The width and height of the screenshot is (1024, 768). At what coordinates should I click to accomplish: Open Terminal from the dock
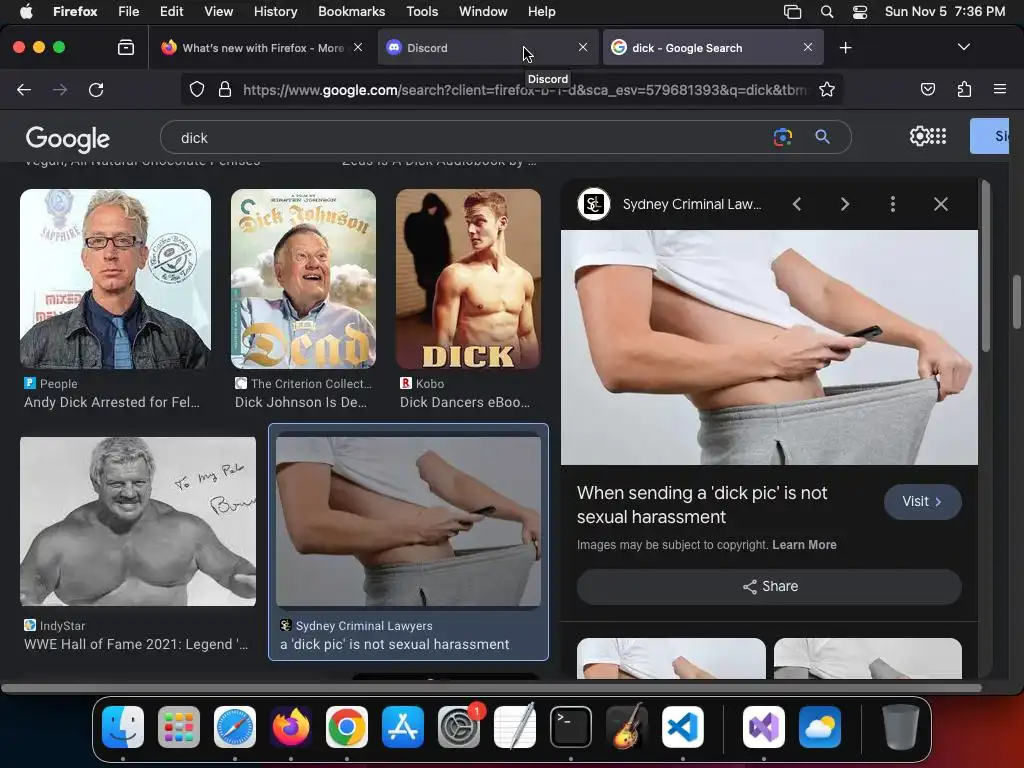coord(571,727)
